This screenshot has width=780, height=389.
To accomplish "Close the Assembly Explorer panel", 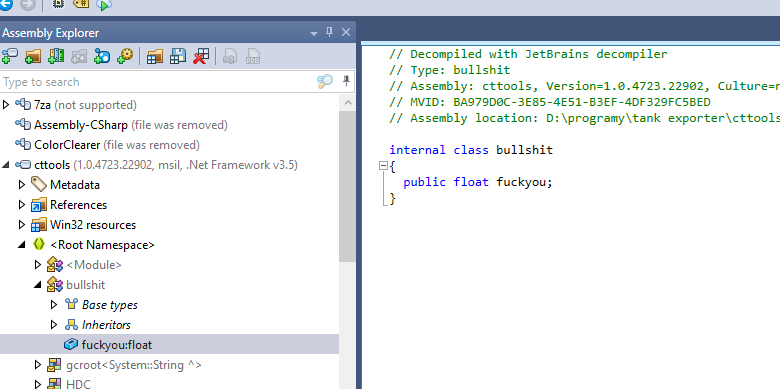I will (x=346, y=32).
